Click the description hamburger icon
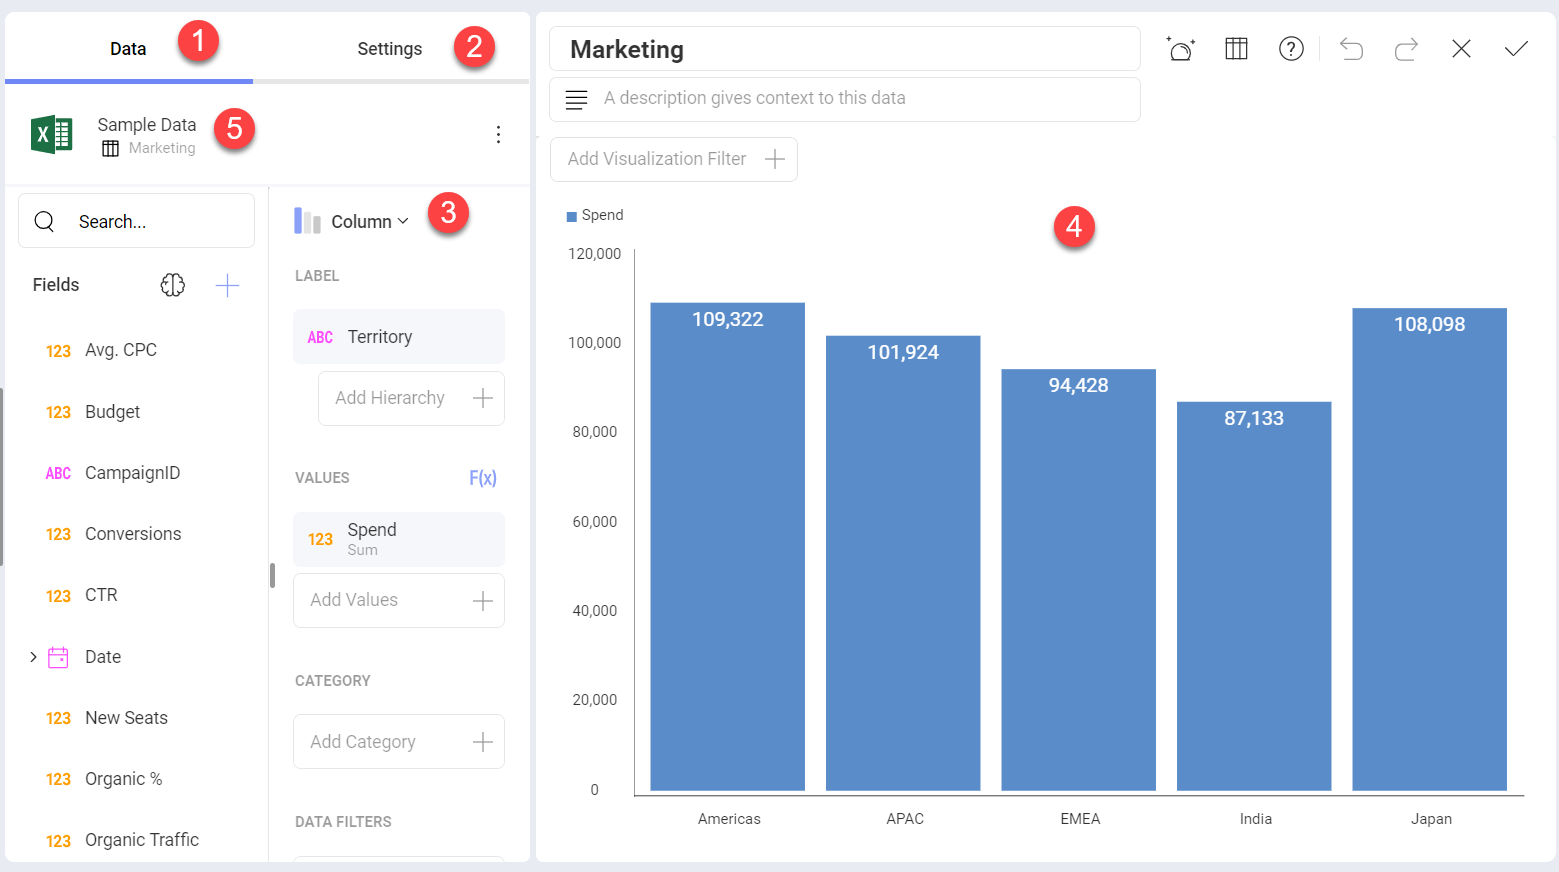 [576, 99]
